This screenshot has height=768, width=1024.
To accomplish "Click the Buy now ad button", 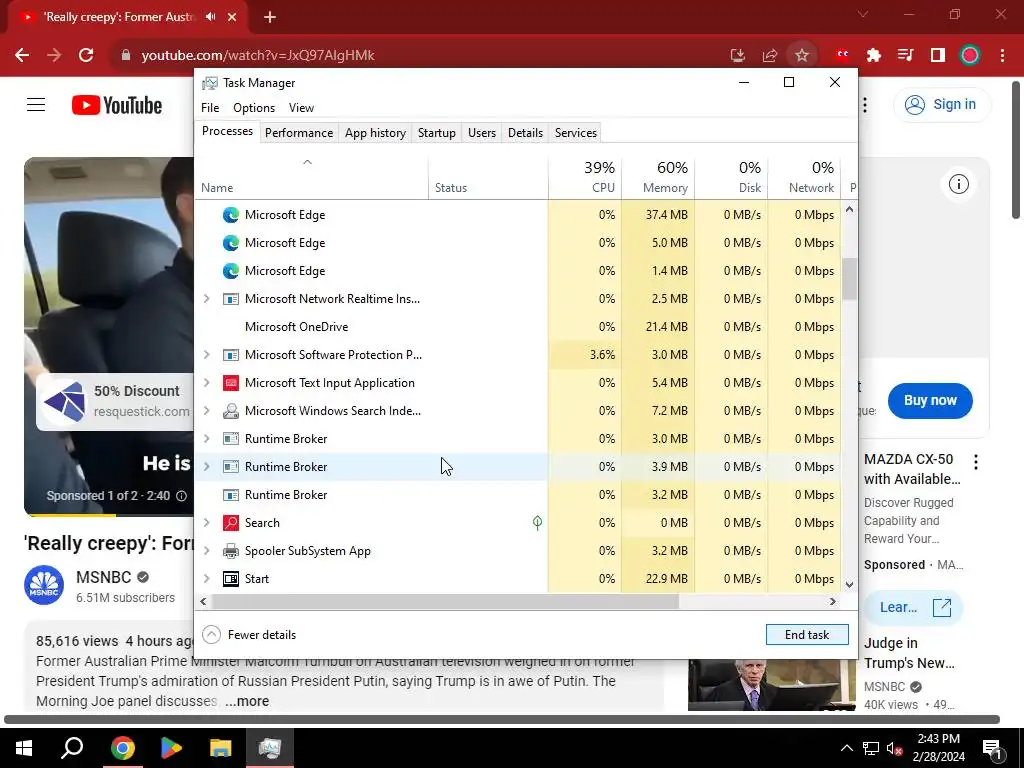I will [930, 400].
